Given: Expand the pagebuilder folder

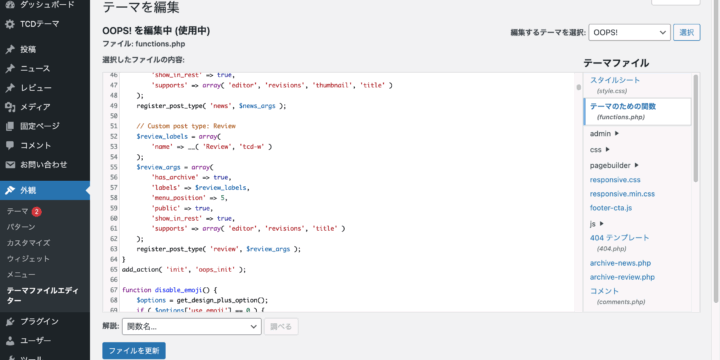Looking at the screenshot, I should [614, 165].
